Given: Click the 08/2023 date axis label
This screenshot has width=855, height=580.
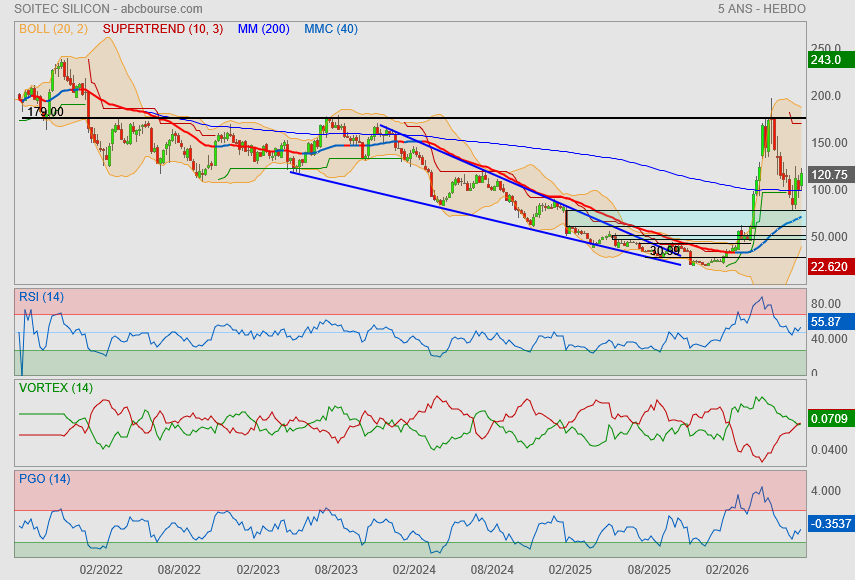Looking at the screenshot, I should pyautogui.click(x=336, y=570).
